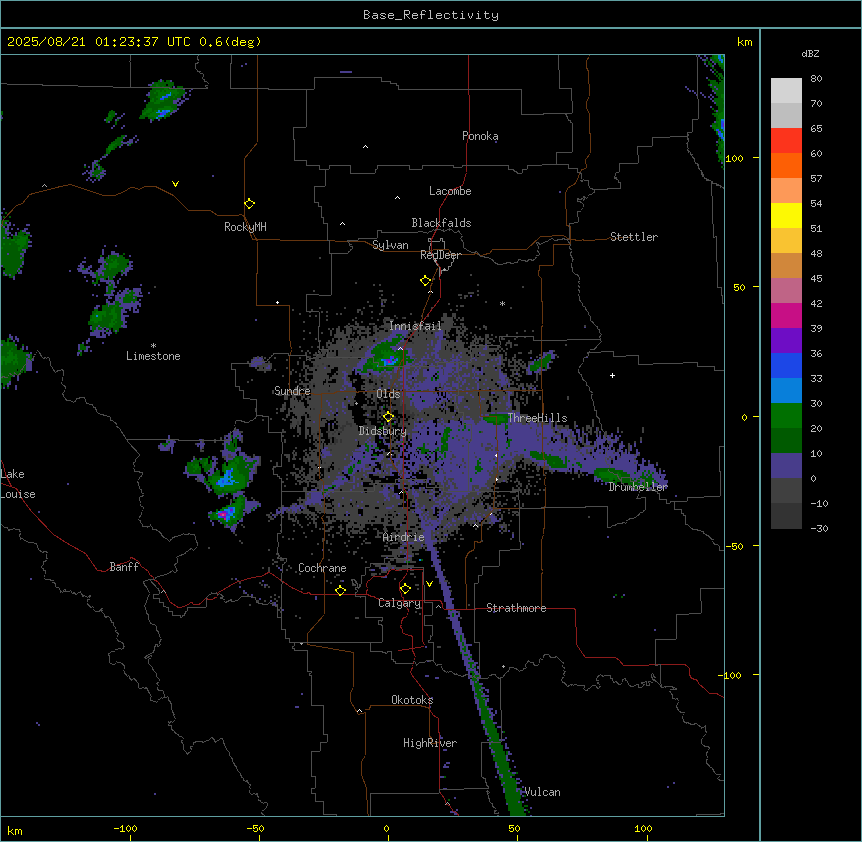Image resolution: width=862 pixels, height=842 pixels.
Task: Click the Strathmore town label
Action: click(516, 608)
